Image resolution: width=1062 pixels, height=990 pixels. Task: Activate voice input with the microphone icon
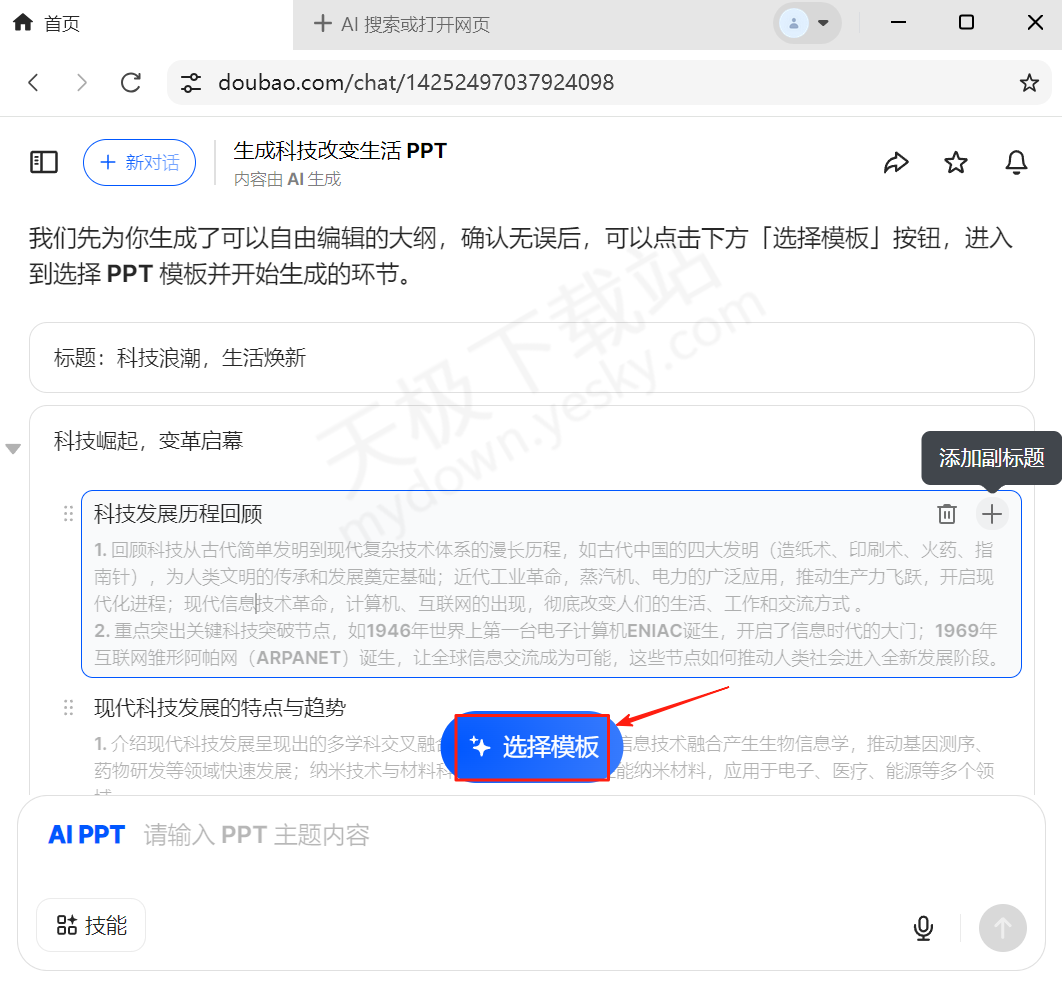[x=922, y=927]
